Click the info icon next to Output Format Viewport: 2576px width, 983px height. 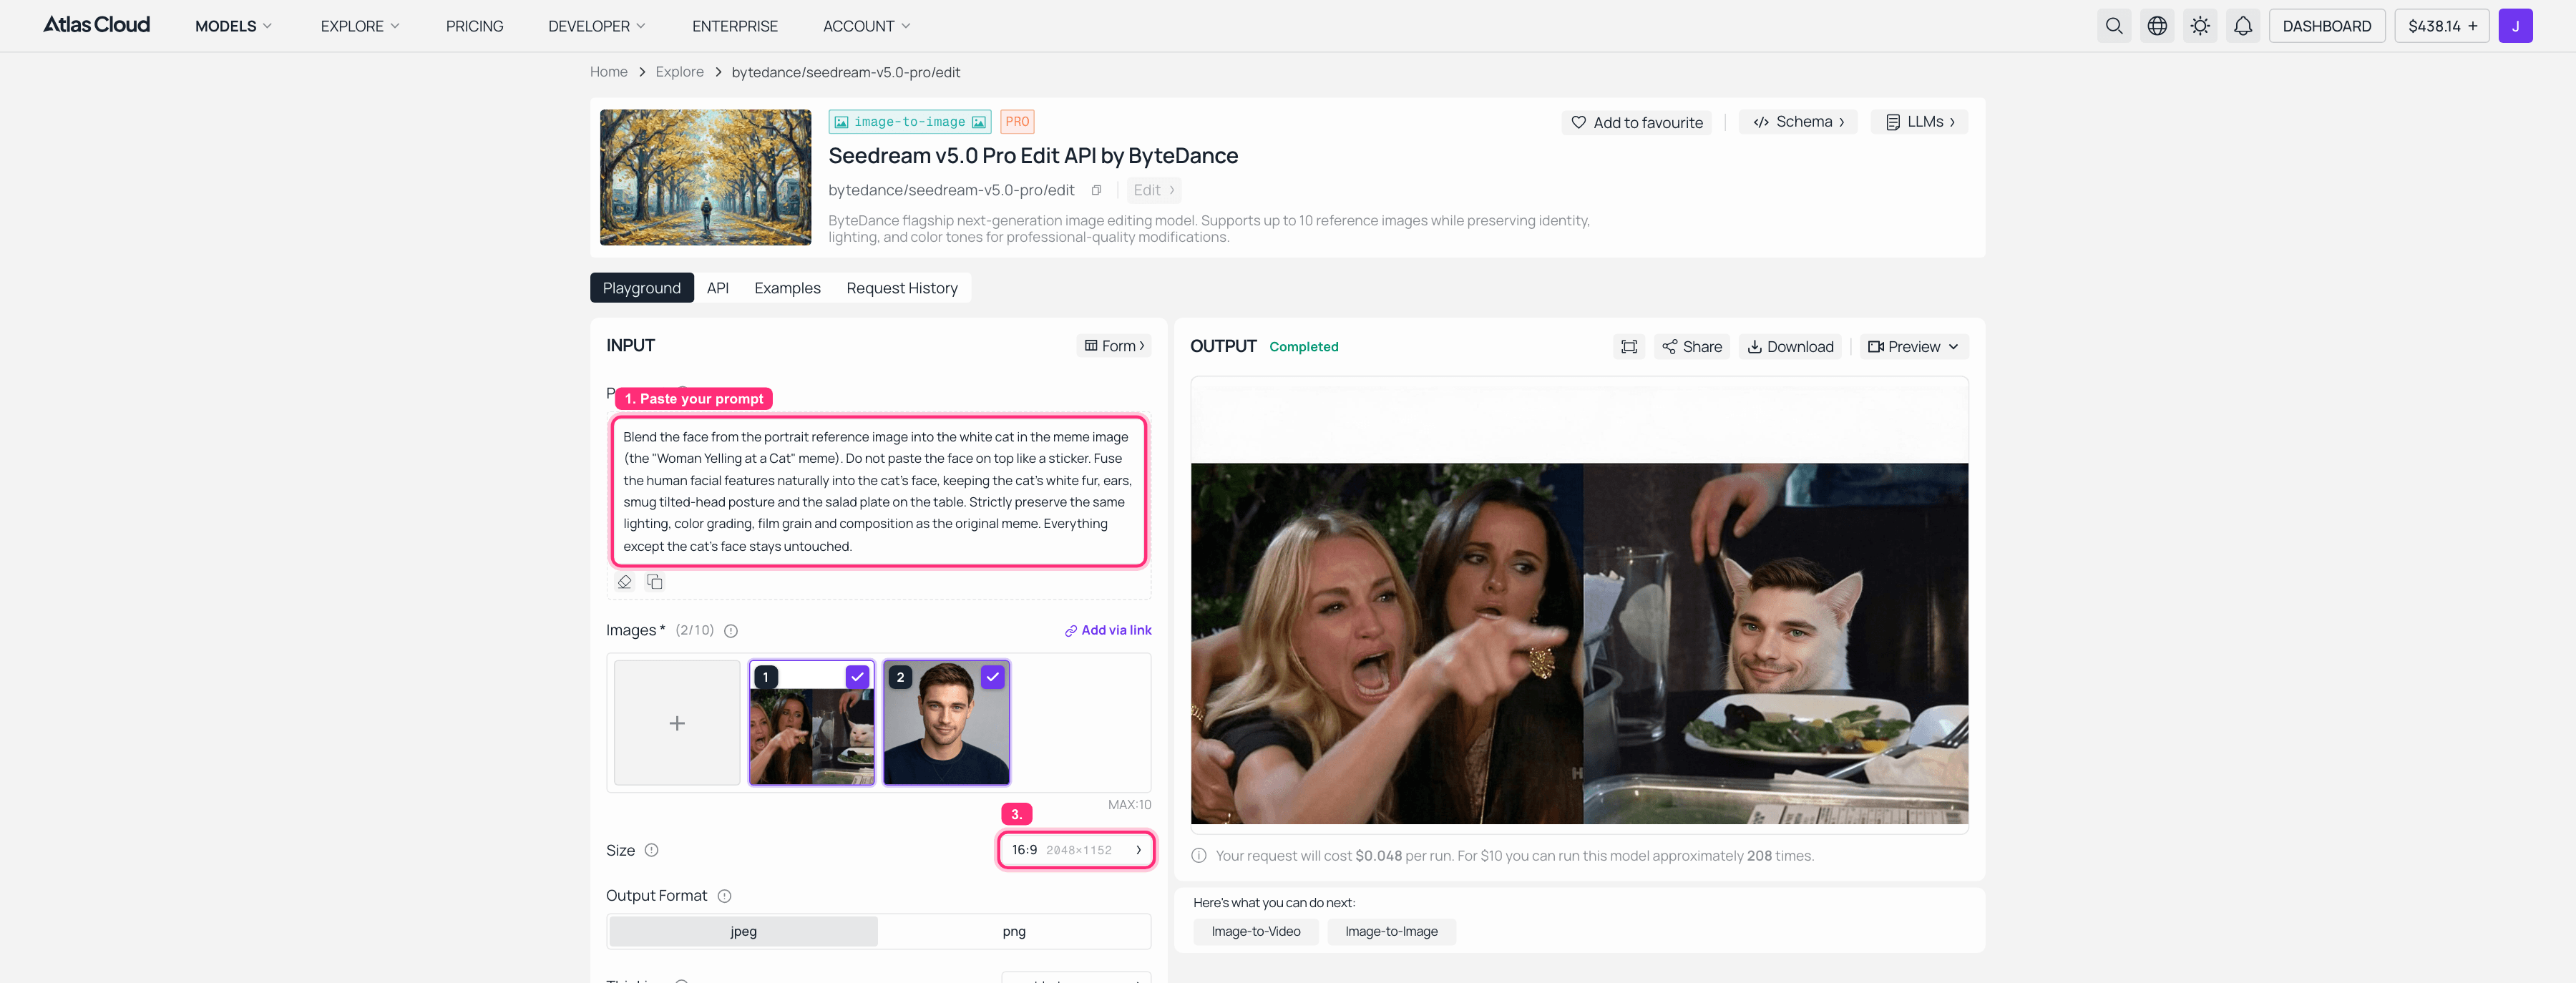tap(724, 896)
